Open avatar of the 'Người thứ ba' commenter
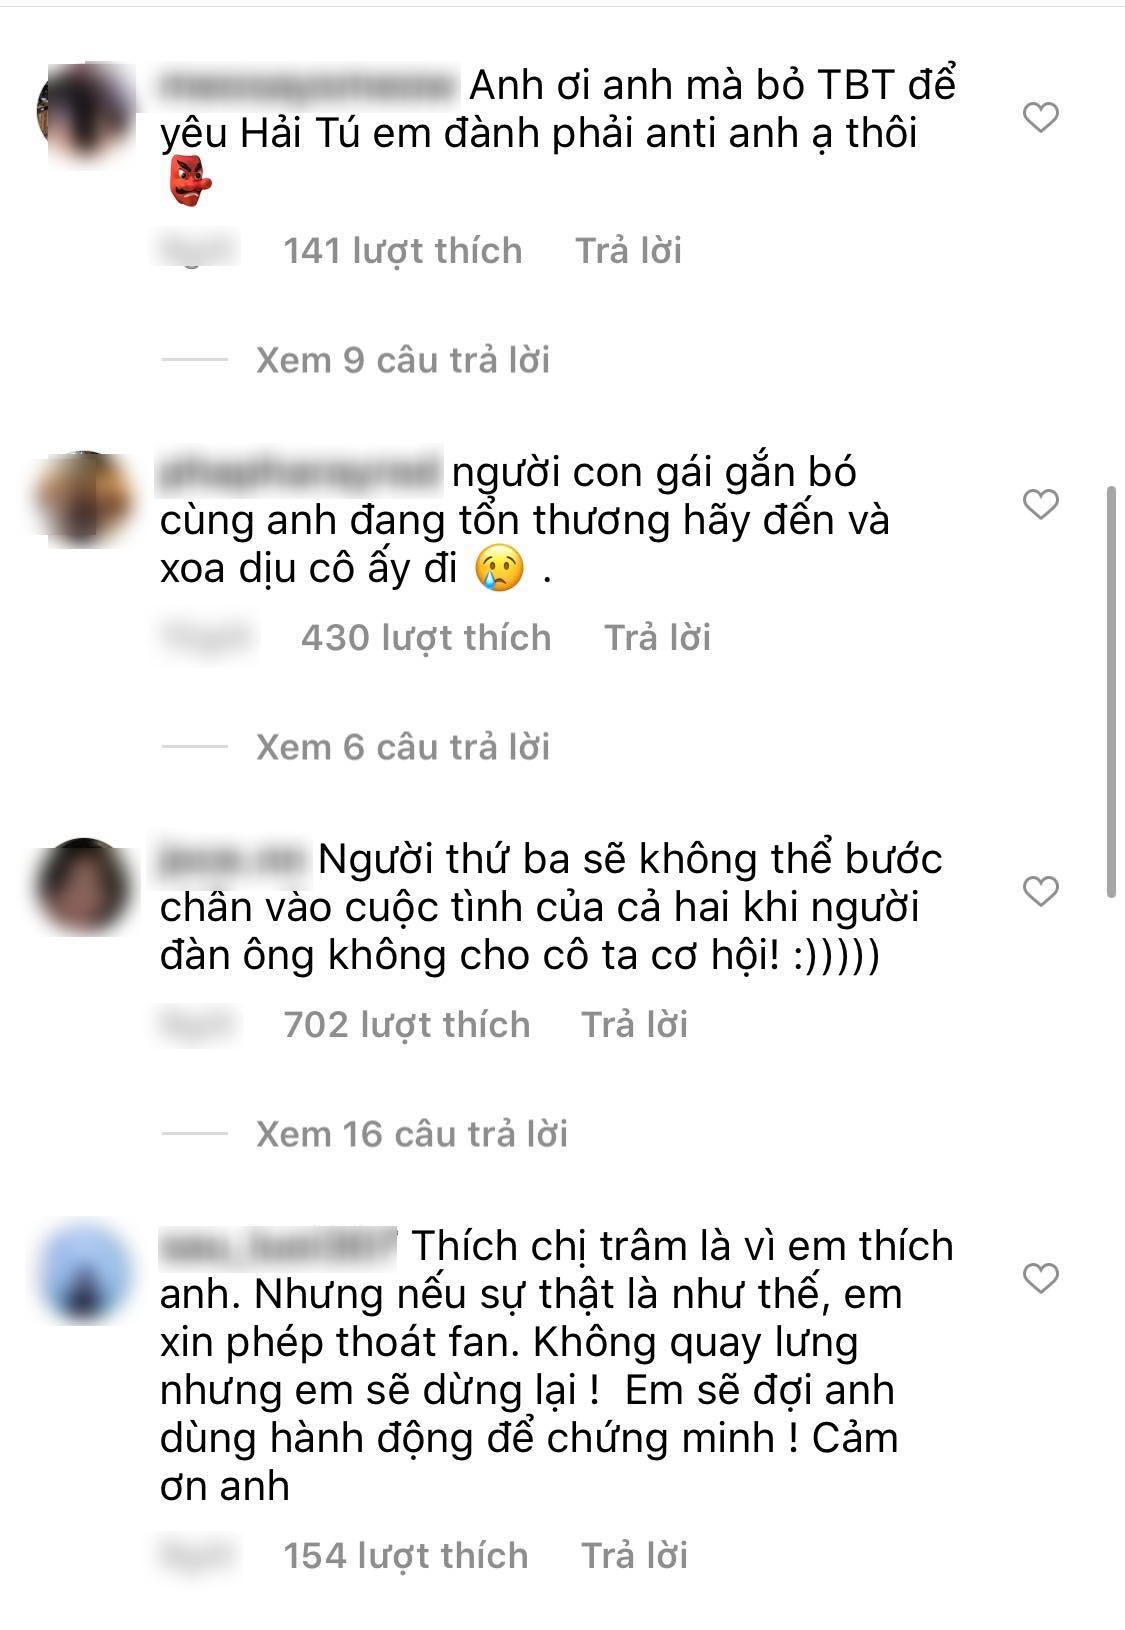 [84, 887]
